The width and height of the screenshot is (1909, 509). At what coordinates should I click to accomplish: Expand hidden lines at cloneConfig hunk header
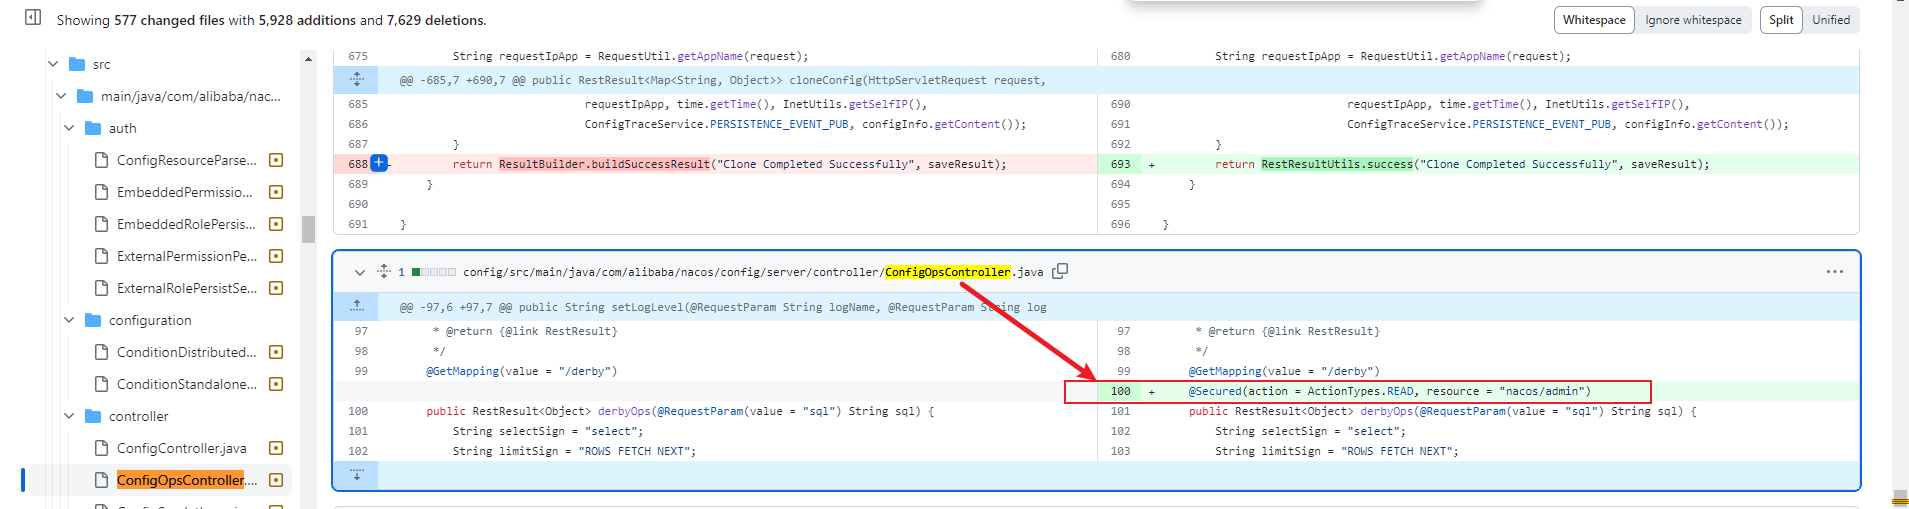[x=357, y=80]
